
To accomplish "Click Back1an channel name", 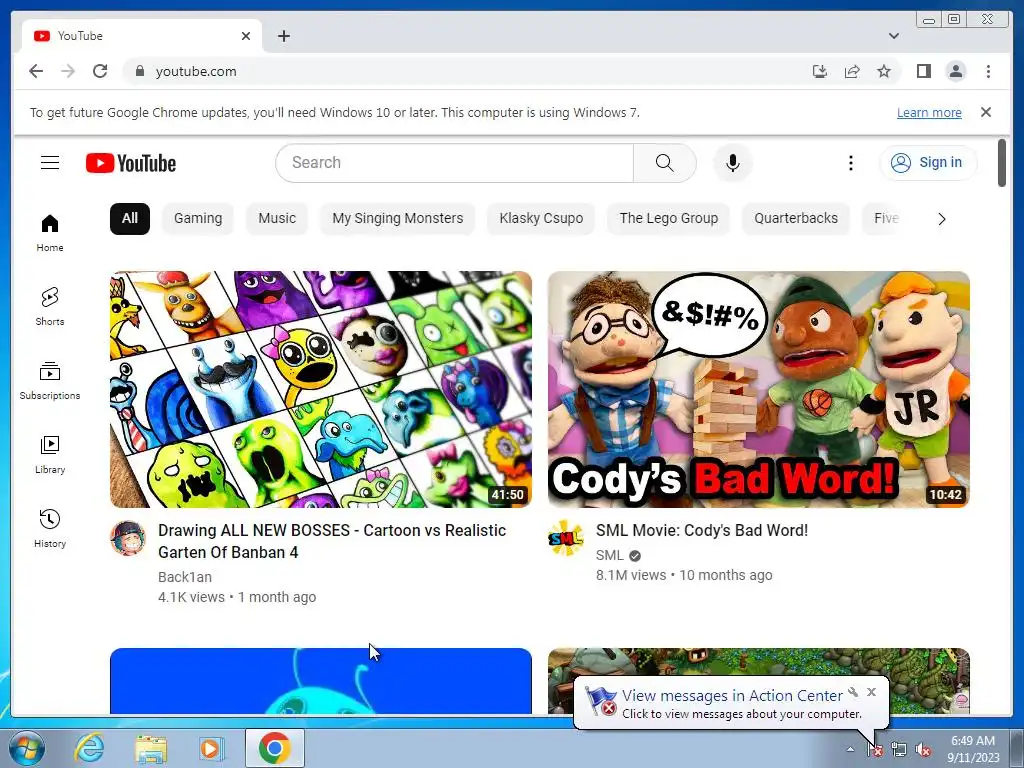I will (185, 577).
